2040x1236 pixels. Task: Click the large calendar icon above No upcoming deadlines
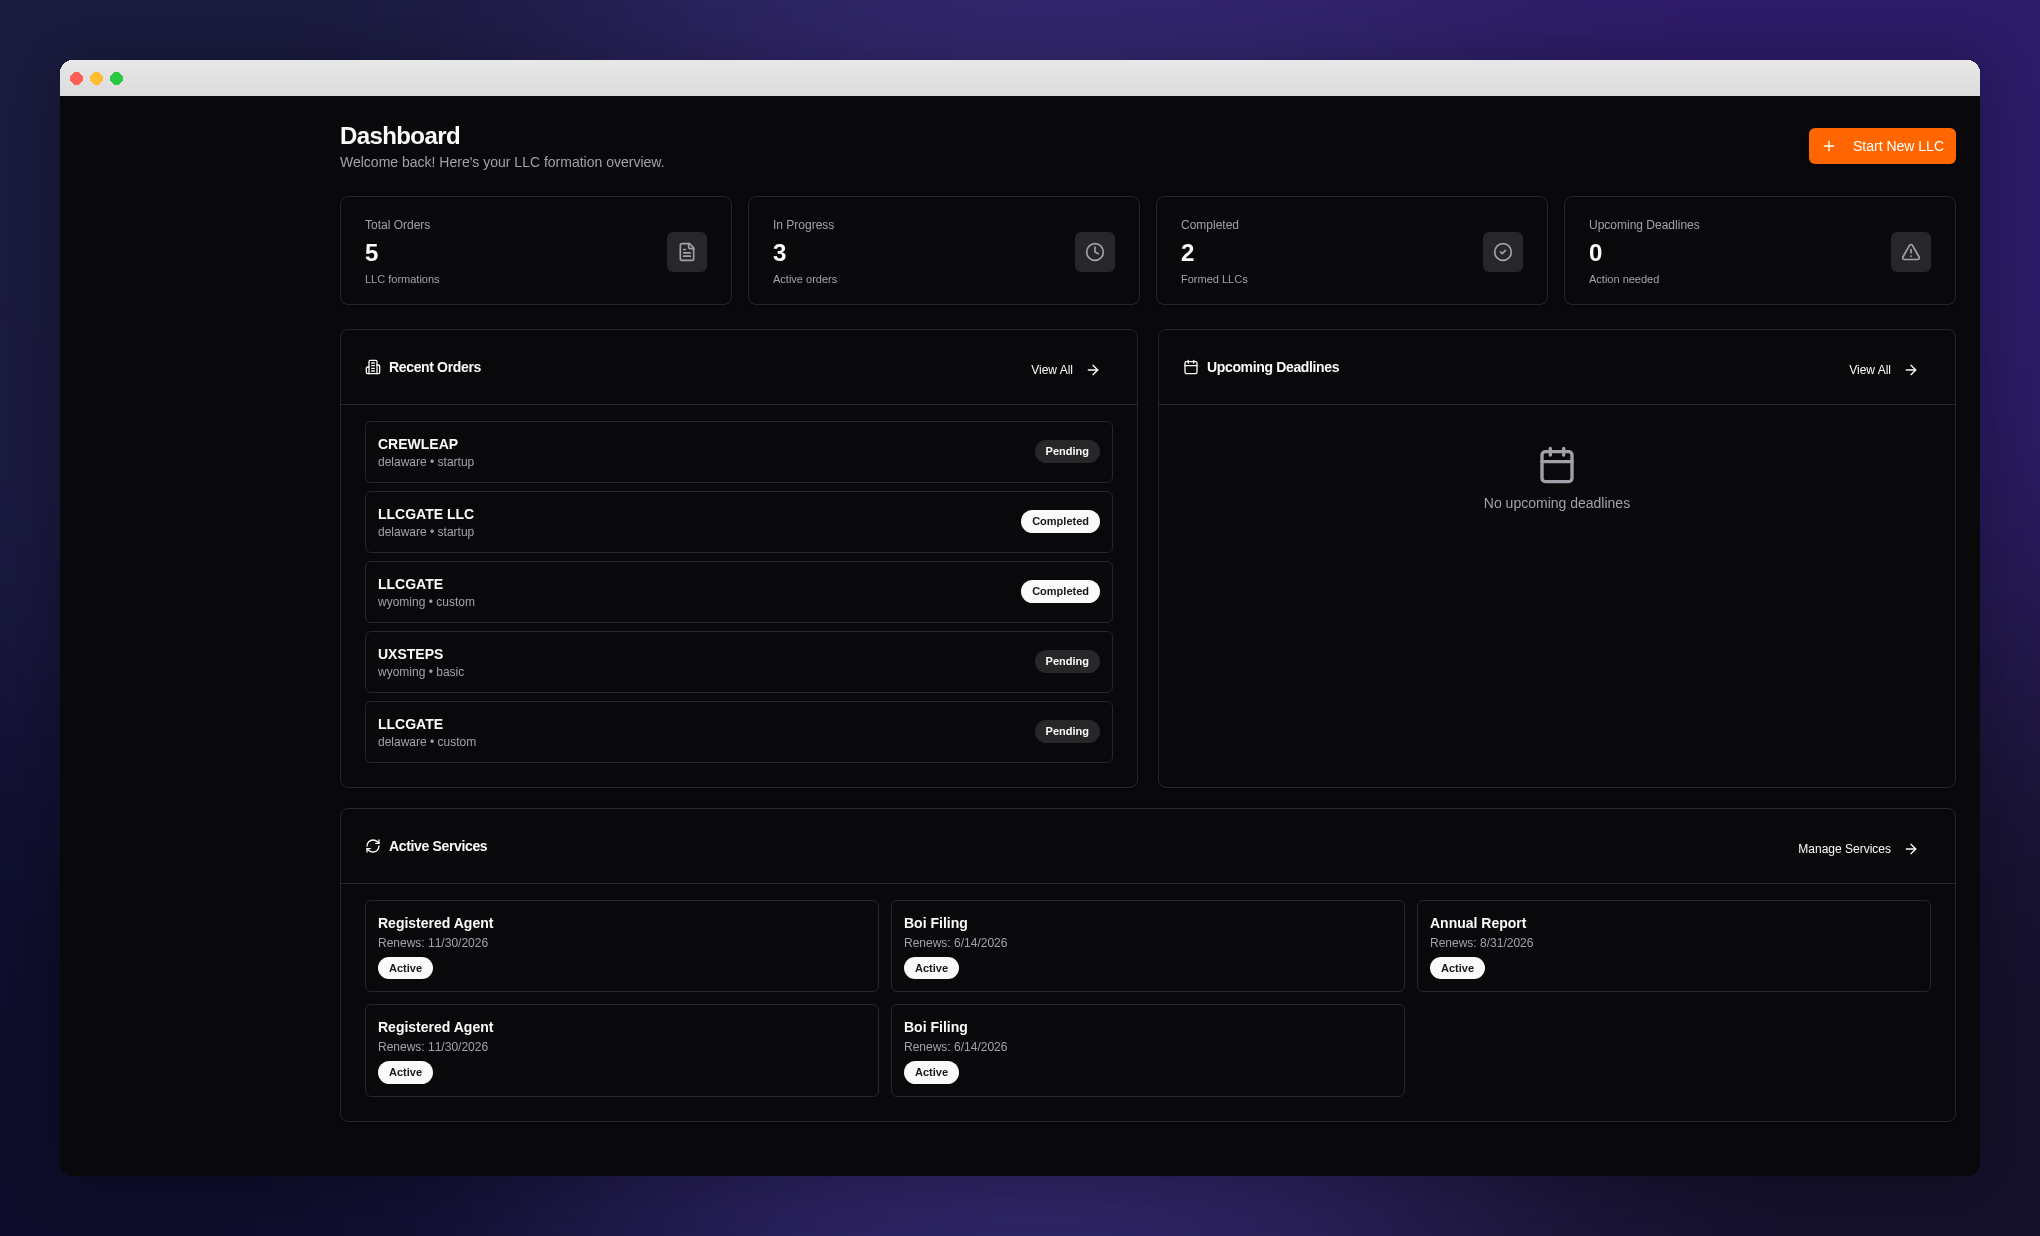coord(1557,465)
